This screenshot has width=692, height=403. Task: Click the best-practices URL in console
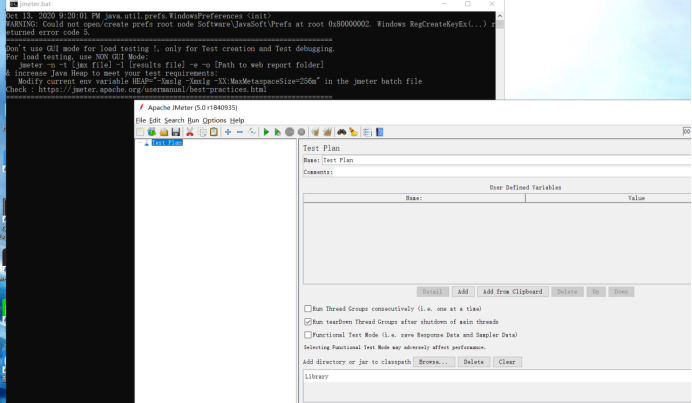(152, 90)
